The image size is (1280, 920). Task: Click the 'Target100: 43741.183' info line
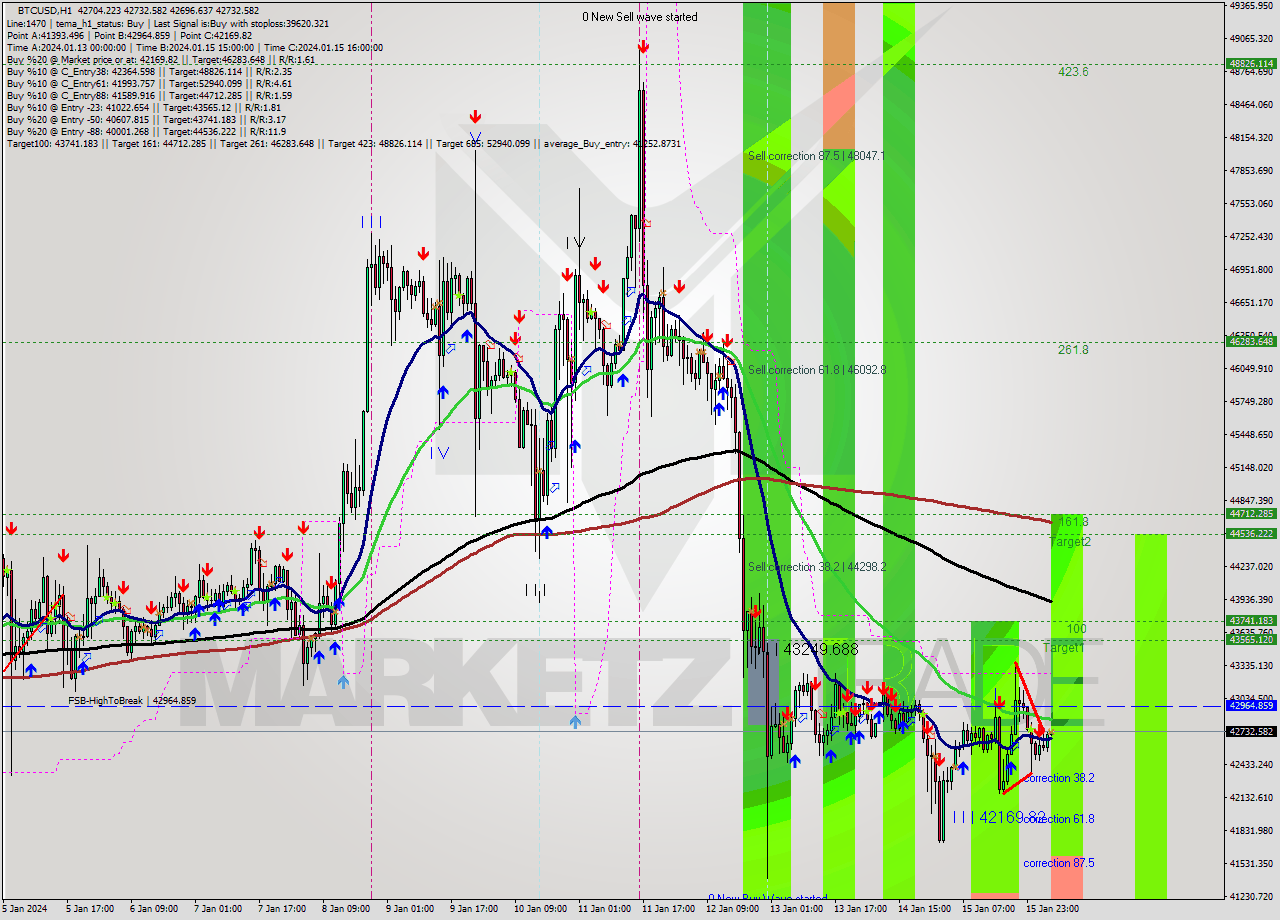tap(52, 144)
